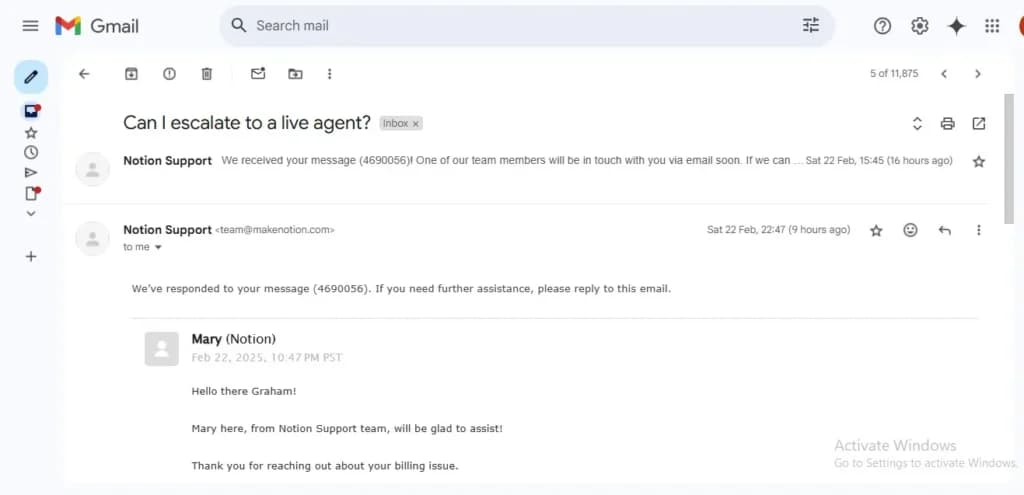Open Drafts in sidebar

[x=32, y=193]
